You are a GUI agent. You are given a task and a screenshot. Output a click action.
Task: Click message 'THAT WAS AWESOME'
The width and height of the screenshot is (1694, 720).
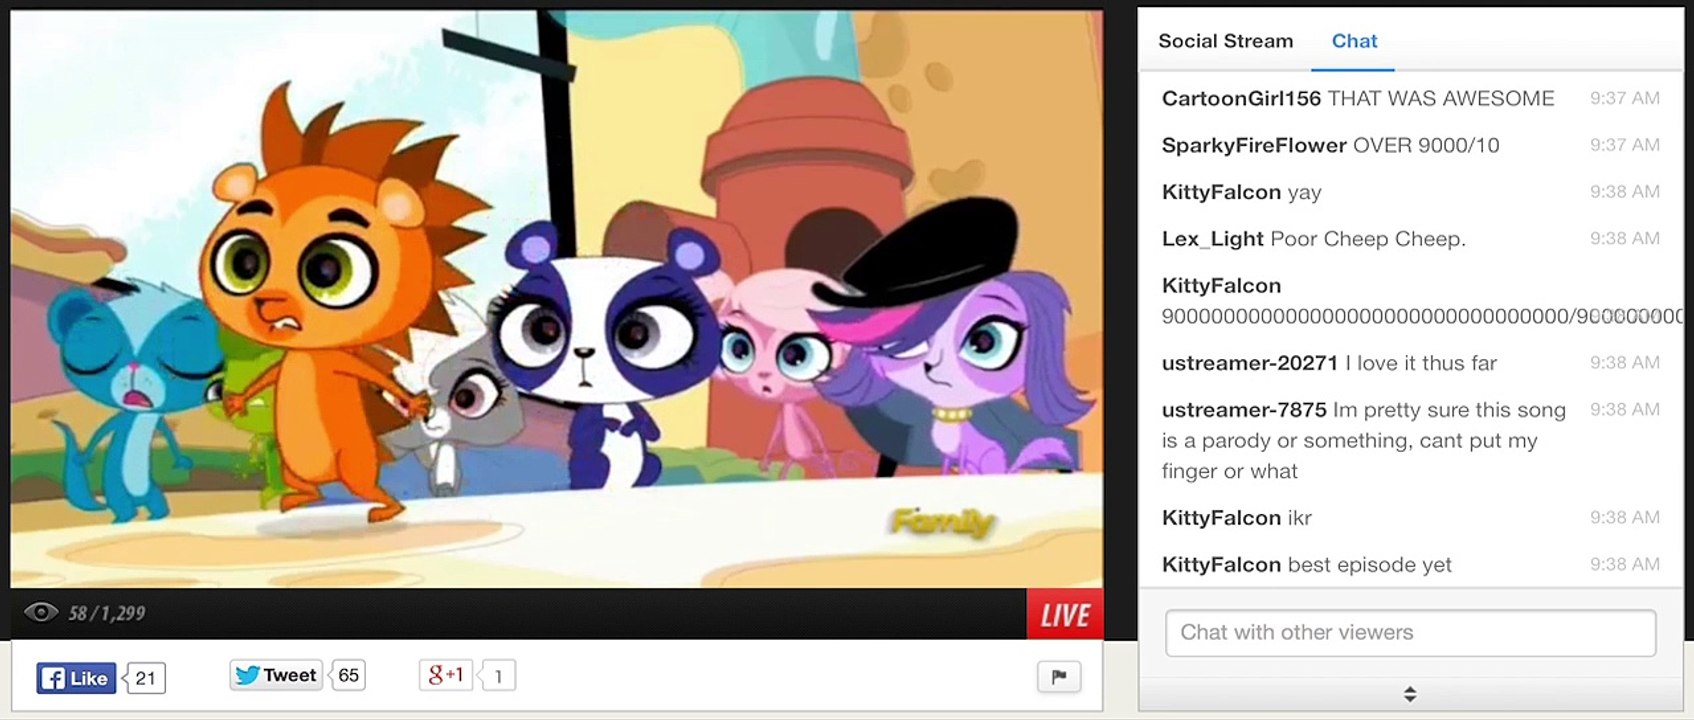coord(1441,98)
